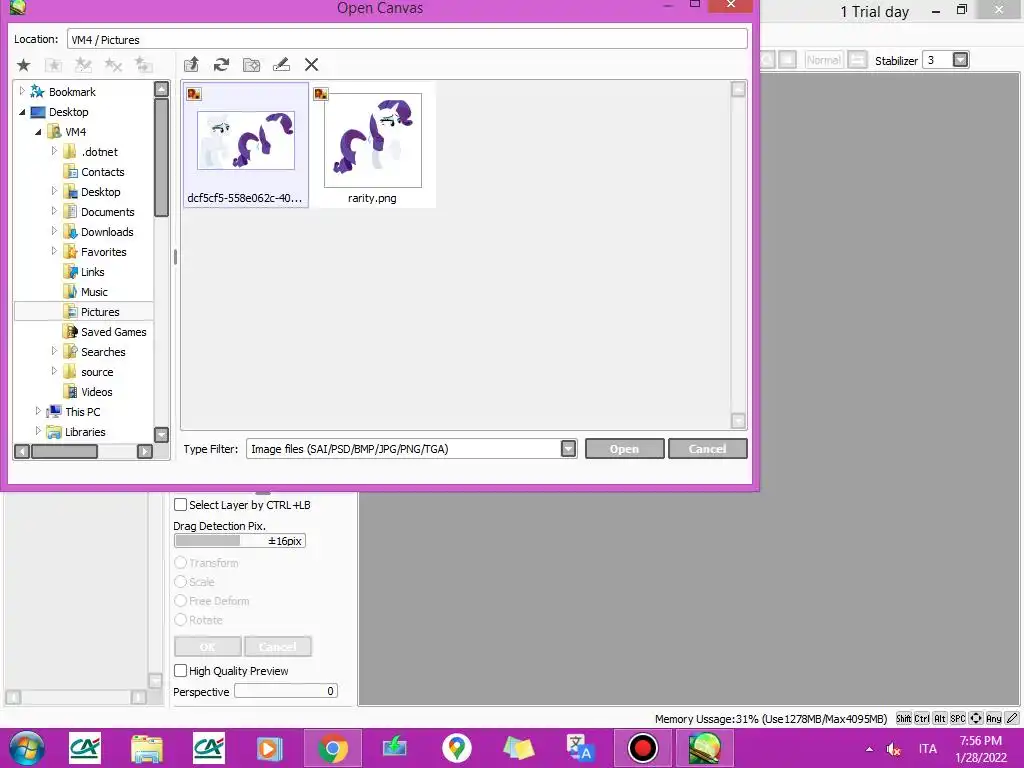Select the Links folder in tree
Viewport: 1024px width, 768px height.
click(92, 272)
